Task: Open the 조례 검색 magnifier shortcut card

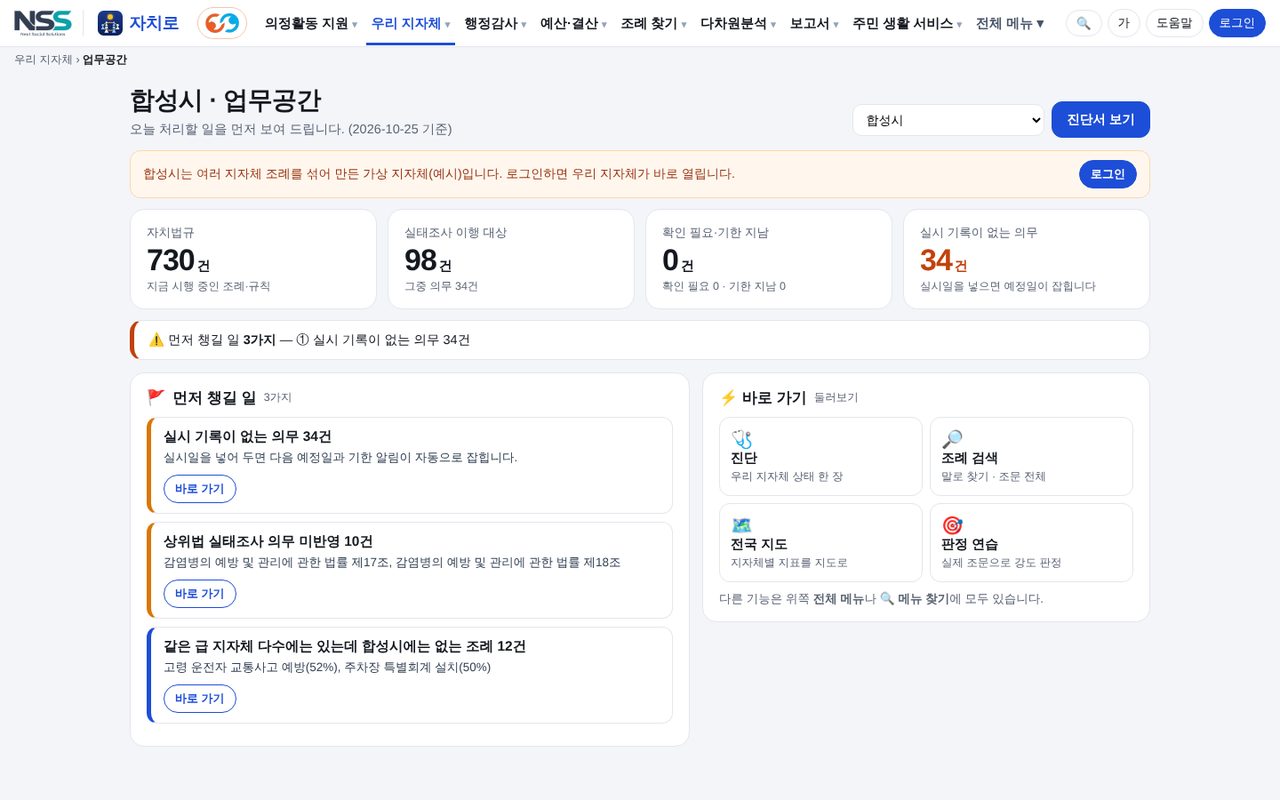Action: [1031, 456]
